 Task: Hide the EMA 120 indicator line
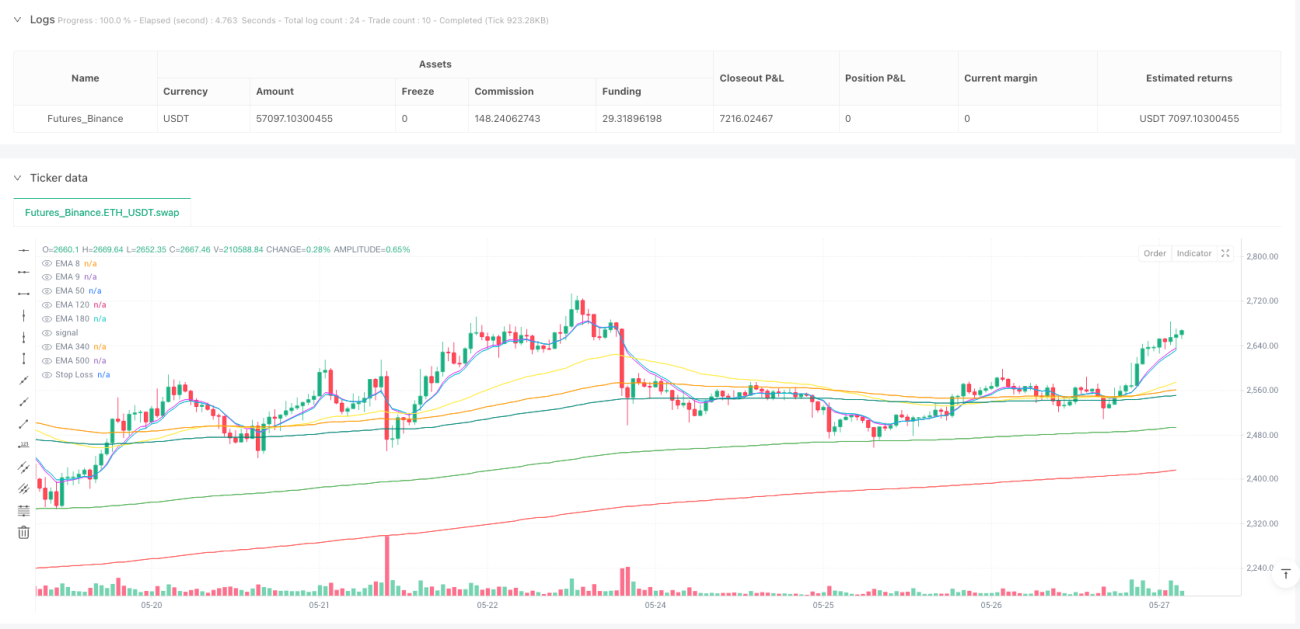point(46,304)
